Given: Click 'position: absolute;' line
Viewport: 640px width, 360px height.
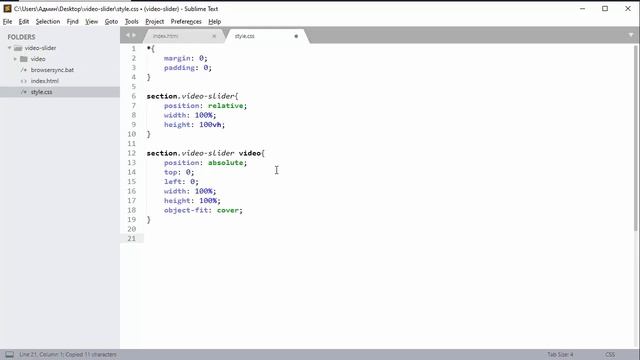Looking at the screenshot, I should pyautogui.click(x=205, y=162).
